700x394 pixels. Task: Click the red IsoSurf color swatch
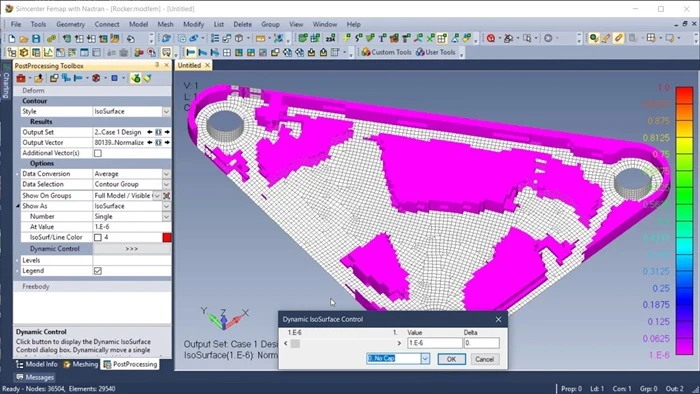[x=167, y=237]
